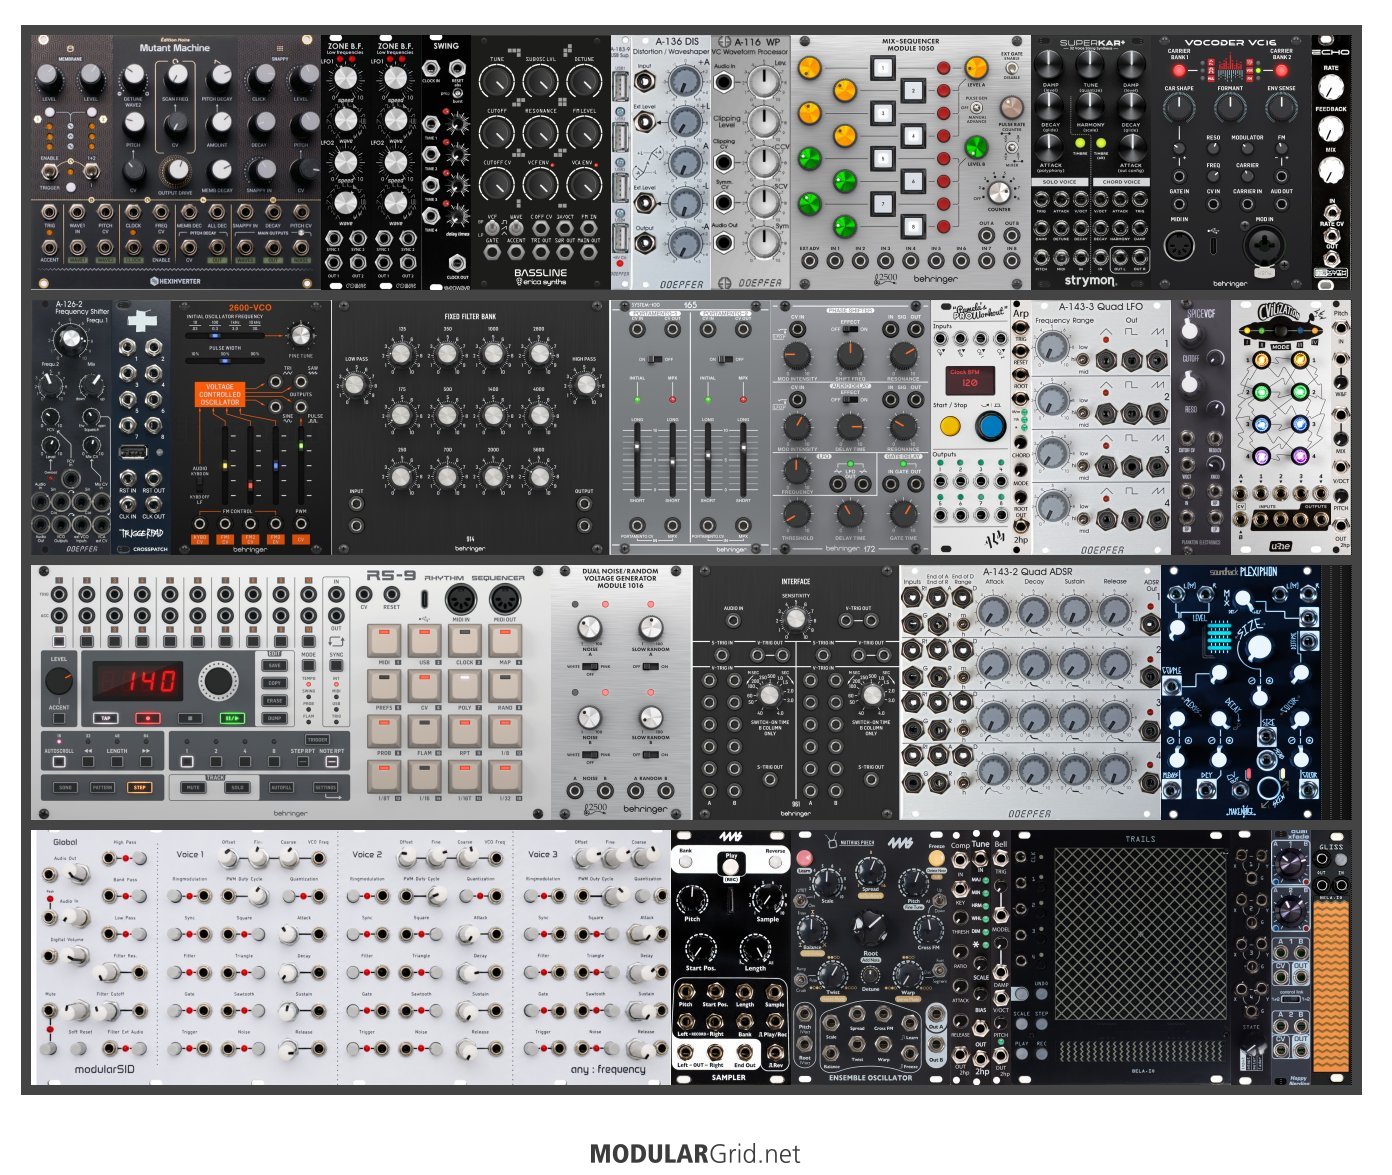Click the USB-C port on the RS-9
The width and height of the screenshot is (1392, 1175).
[x=424, y=600]
